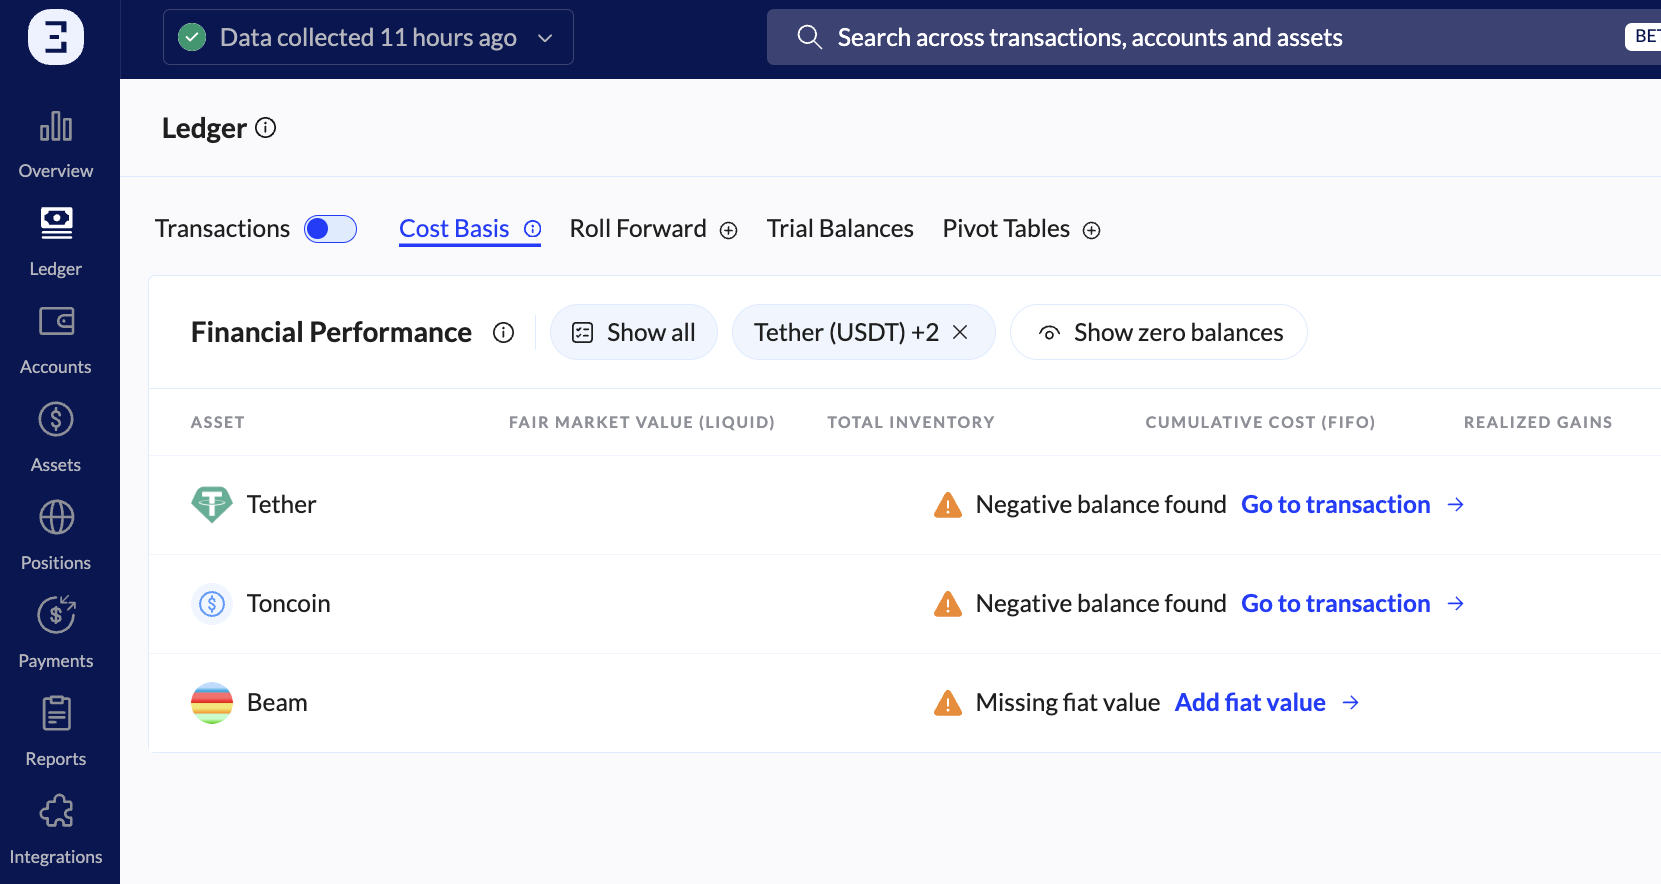Open Positions globe icon

pyautogui.click(x=56, y=518)
